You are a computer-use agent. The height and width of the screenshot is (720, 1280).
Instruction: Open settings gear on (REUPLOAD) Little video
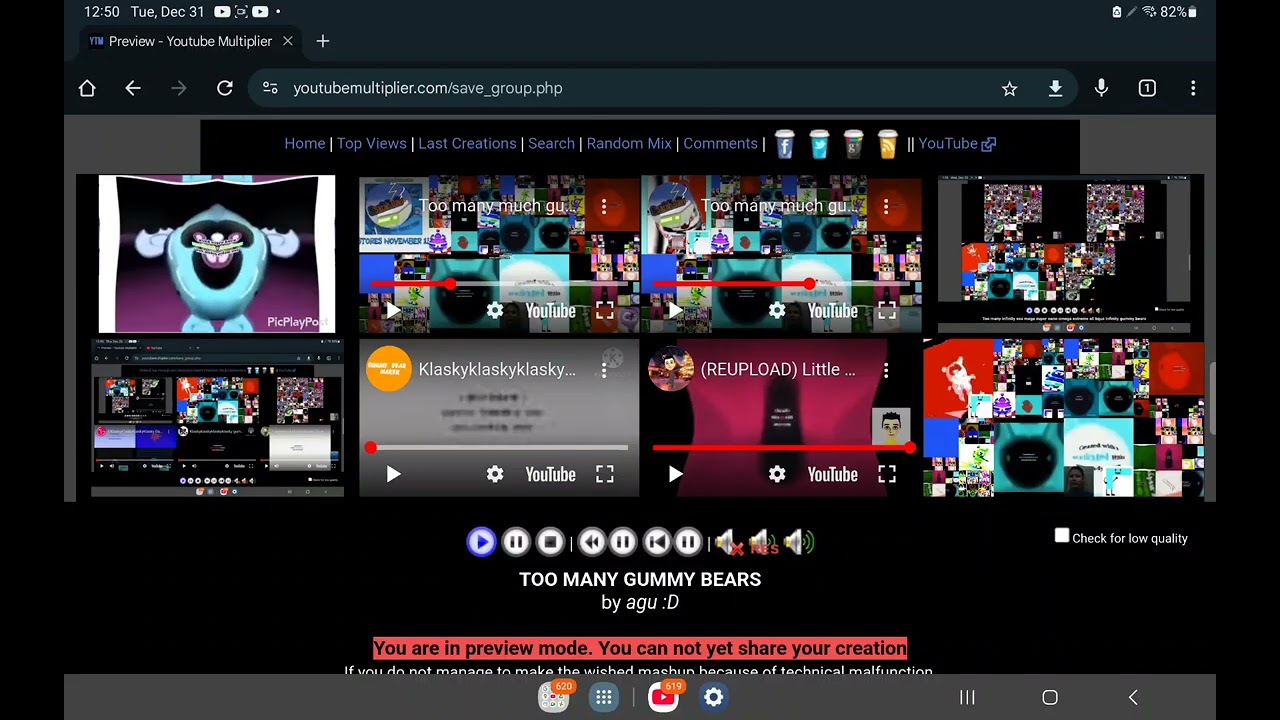click(x=777, y=474)
